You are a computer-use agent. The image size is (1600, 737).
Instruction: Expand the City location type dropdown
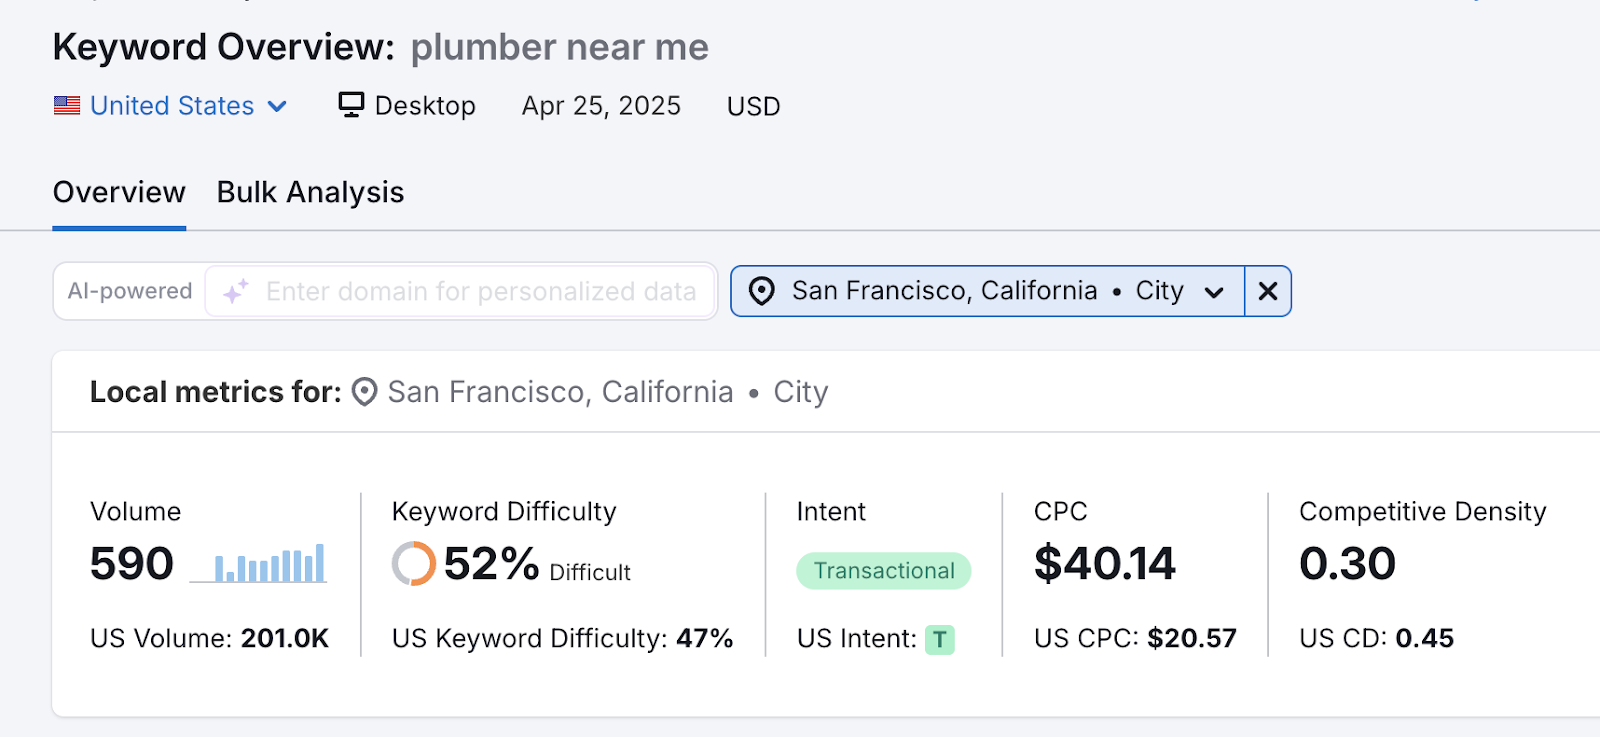tap(1213, 291)
